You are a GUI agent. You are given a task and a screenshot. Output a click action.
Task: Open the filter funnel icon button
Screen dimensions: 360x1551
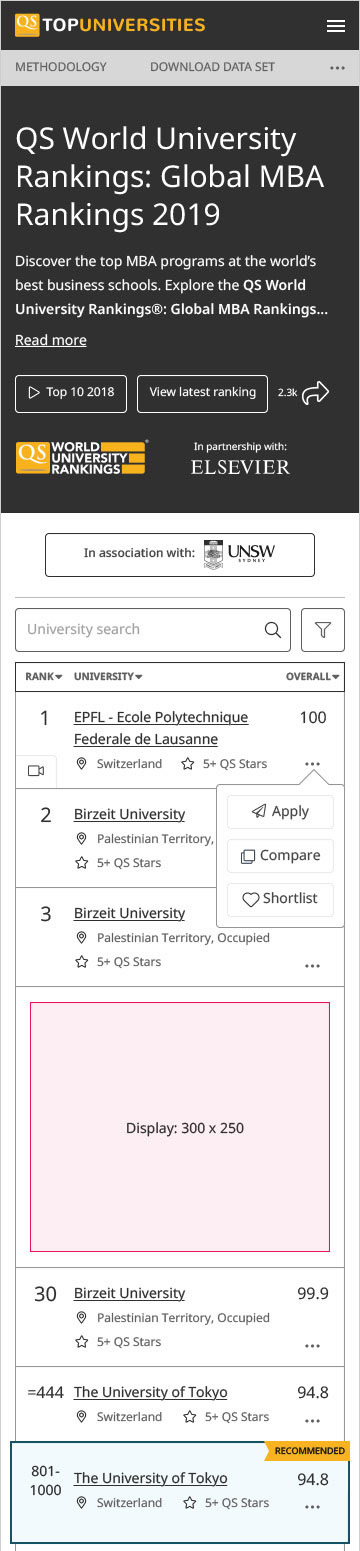(x=323, y=630)
